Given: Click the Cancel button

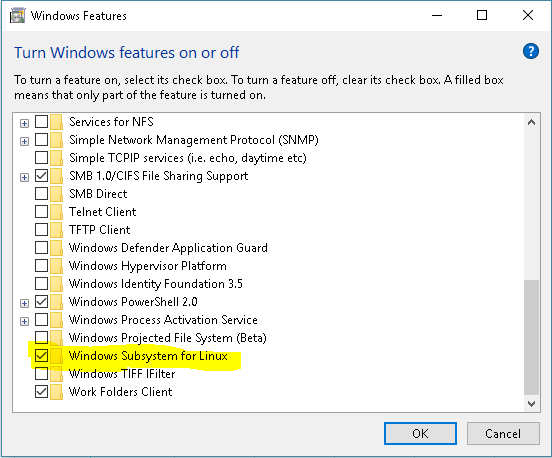Looking at the screenshot, I should tap(503, 434).
